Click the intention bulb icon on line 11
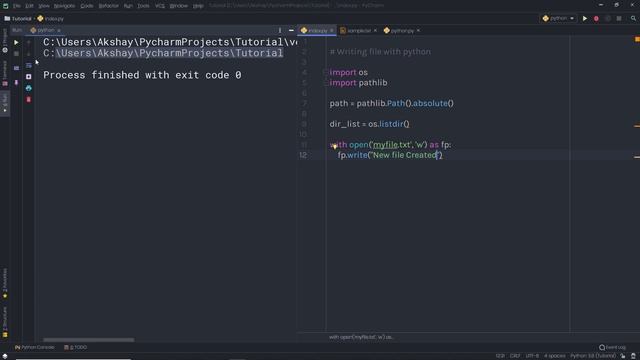The width and height of the screenshot is (640, 360). (334, 146)
